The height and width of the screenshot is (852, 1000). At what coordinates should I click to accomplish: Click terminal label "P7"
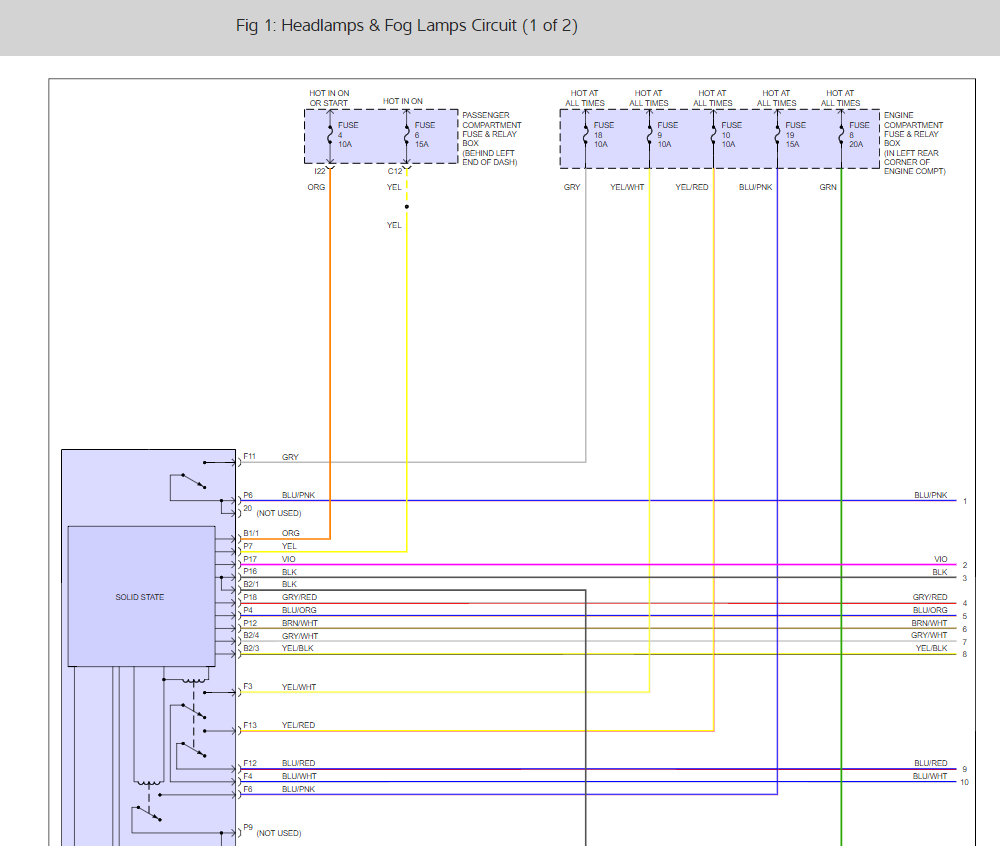click(248, 546)
